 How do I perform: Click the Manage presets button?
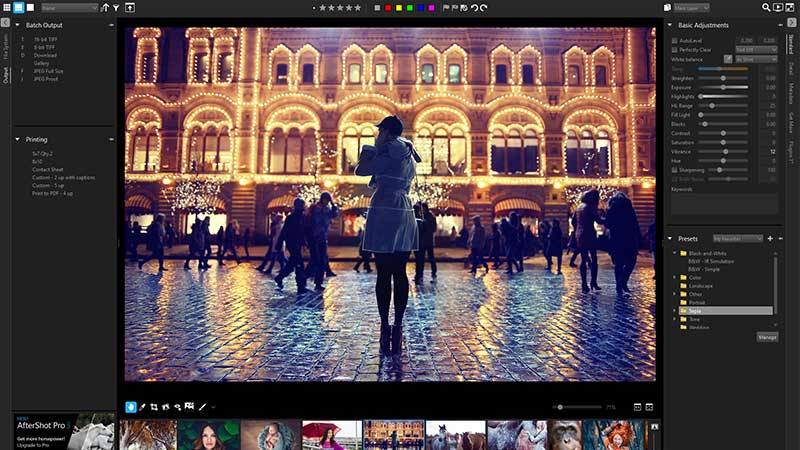(767, 337)
